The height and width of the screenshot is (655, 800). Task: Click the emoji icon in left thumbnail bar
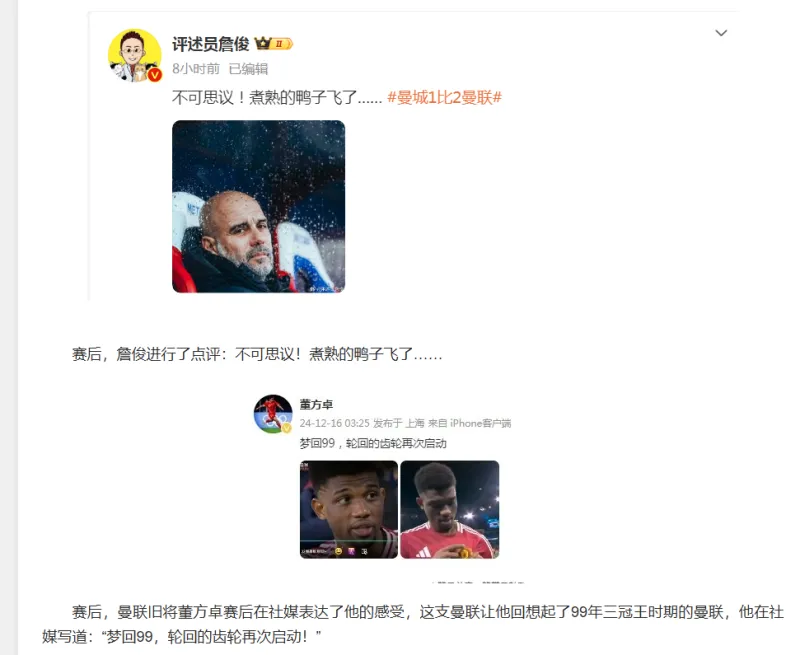(x=338, y=551)
